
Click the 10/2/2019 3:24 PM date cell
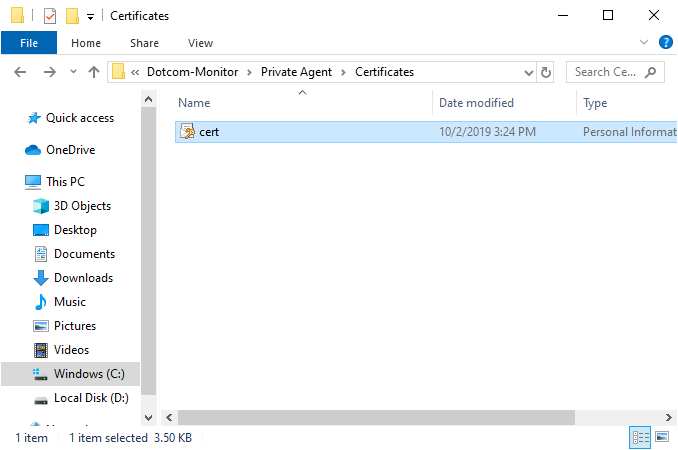(487, 132)
